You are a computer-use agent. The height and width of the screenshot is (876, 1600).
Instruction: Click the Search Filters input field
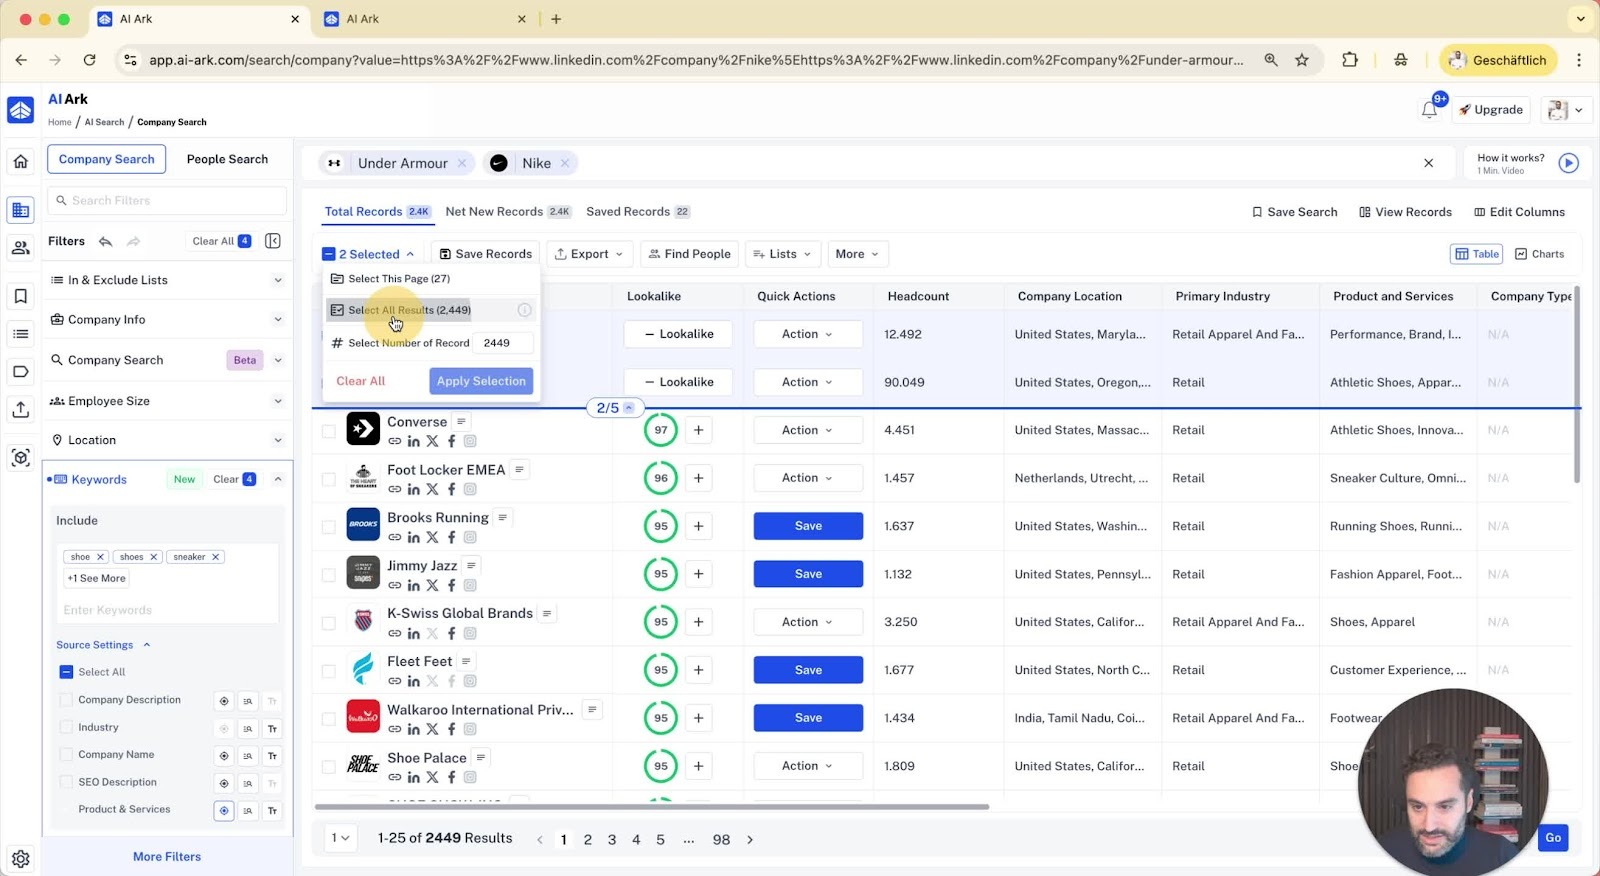click(167, 201)
